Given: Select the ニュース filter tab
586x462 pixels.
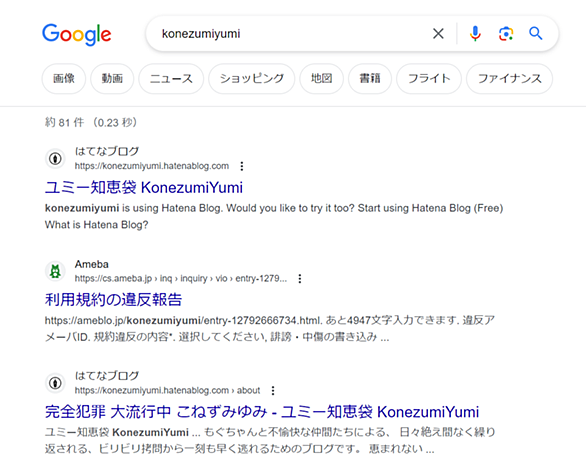Looking at the screenshot, I should 171,78.
